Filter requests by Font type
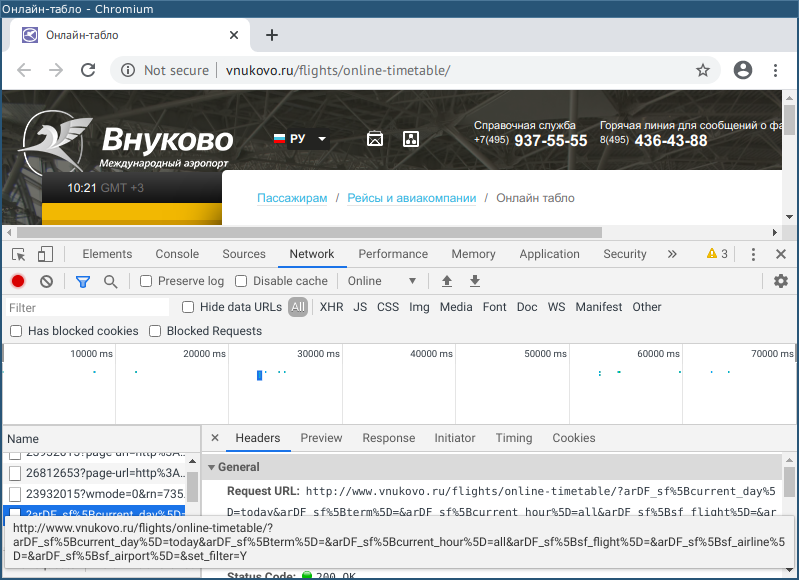This screenshot has width=799, height=580. tap(494, 307)
